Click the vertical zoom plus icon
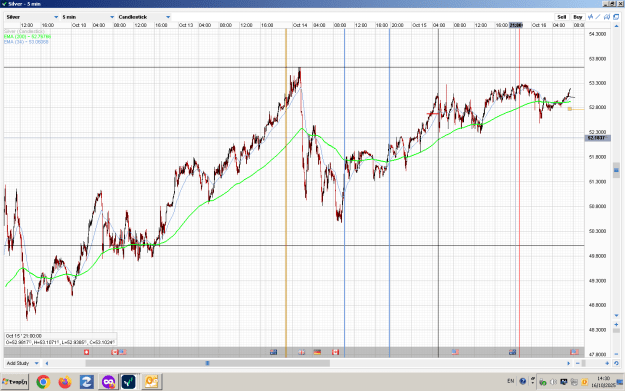 pyautogui.click(x=616, y=324)
